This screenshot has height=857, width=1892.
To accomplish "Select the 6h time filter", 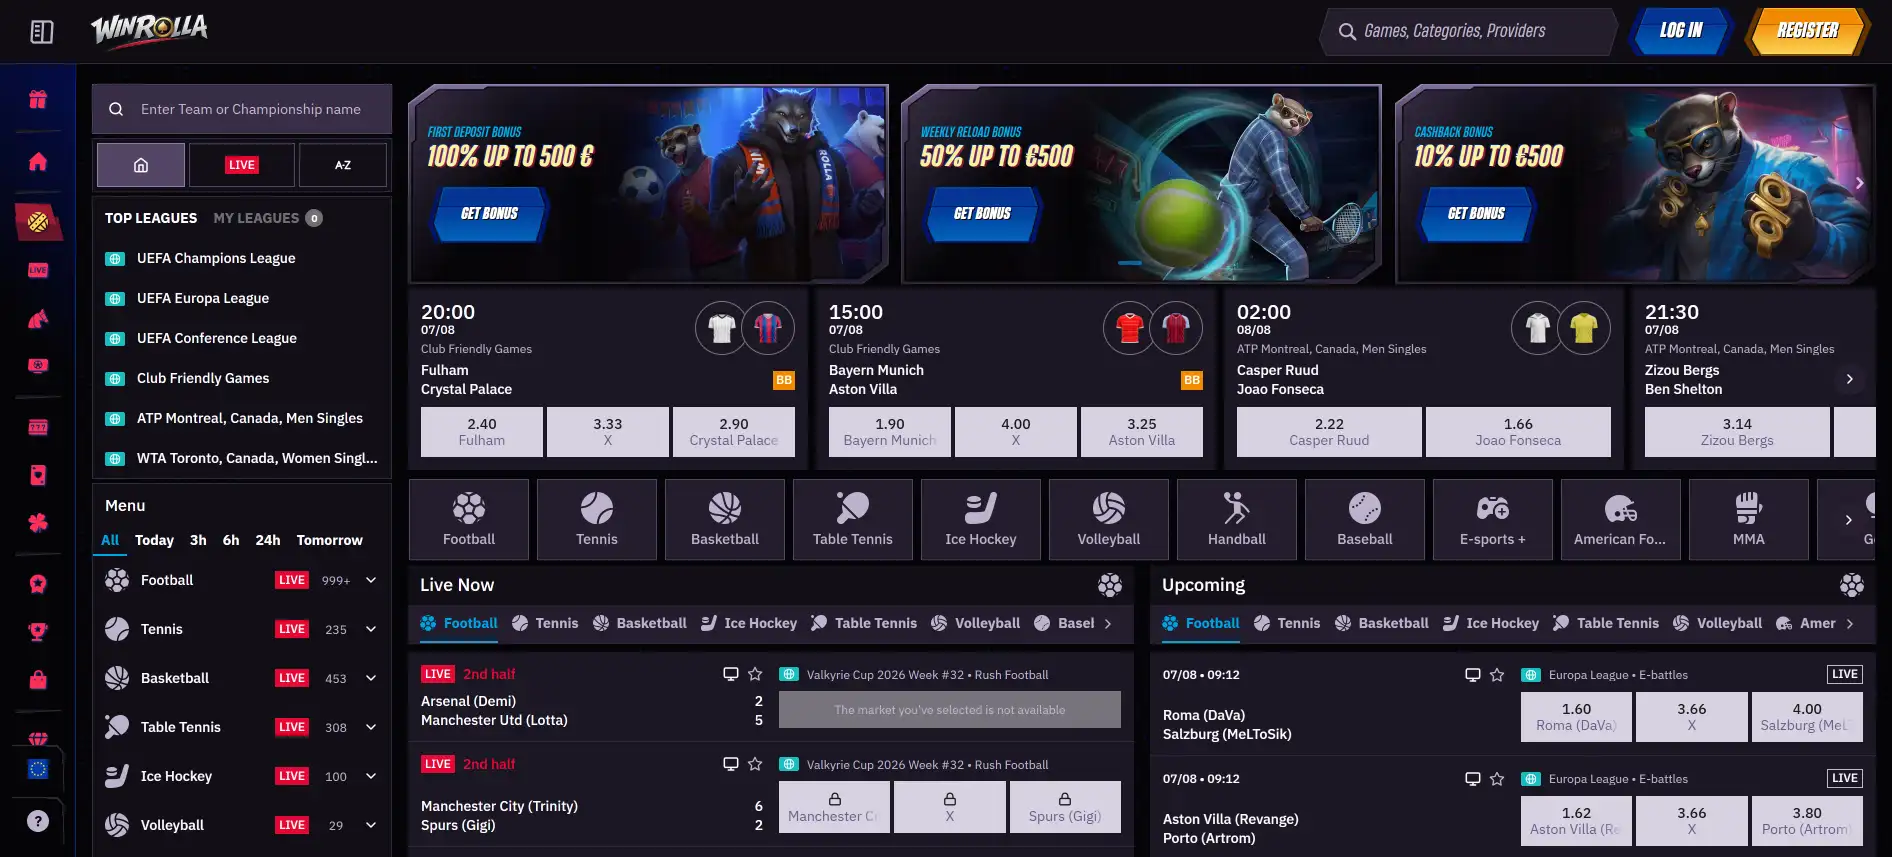I will (x=231, y=540).
